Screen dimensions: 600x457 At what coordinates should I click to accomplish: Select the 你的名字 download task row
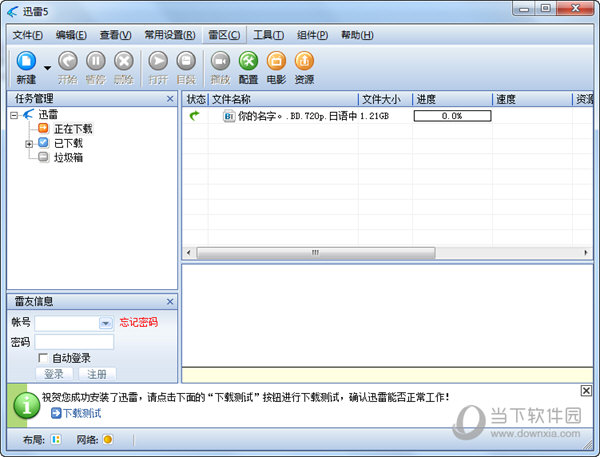pyautogui.click(x=387, y=116)
